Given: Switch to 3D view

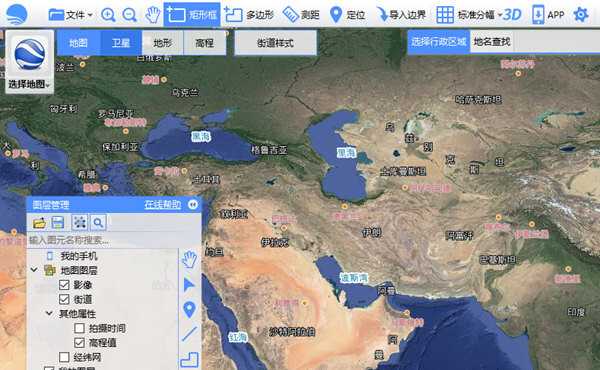Looking at the screenshot, I should click(512, 15).
